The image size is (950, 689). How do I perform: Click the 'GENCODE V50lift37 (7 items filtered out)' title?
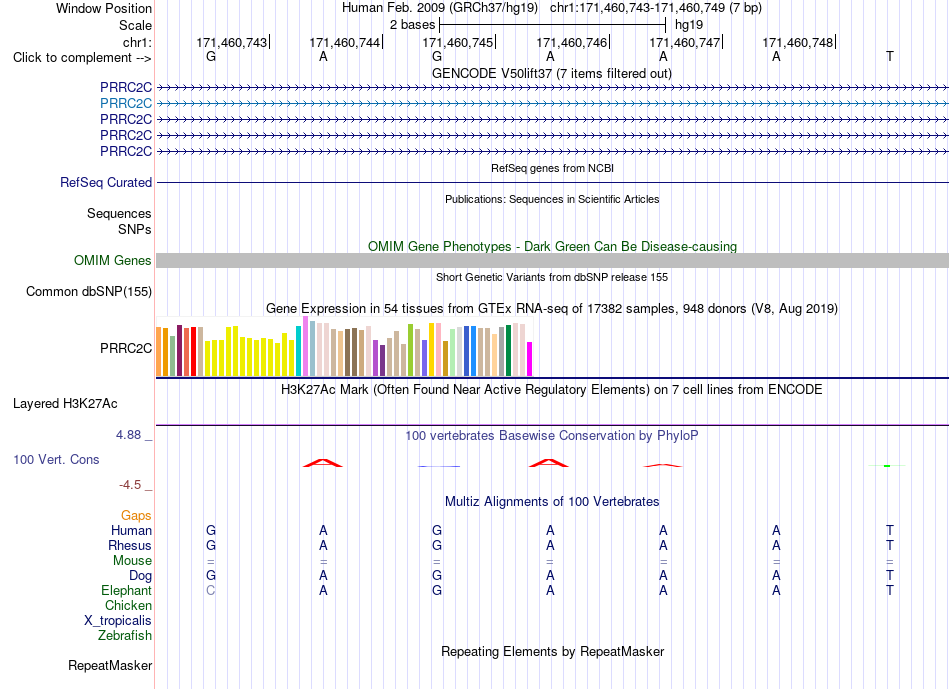coord(552,73)
